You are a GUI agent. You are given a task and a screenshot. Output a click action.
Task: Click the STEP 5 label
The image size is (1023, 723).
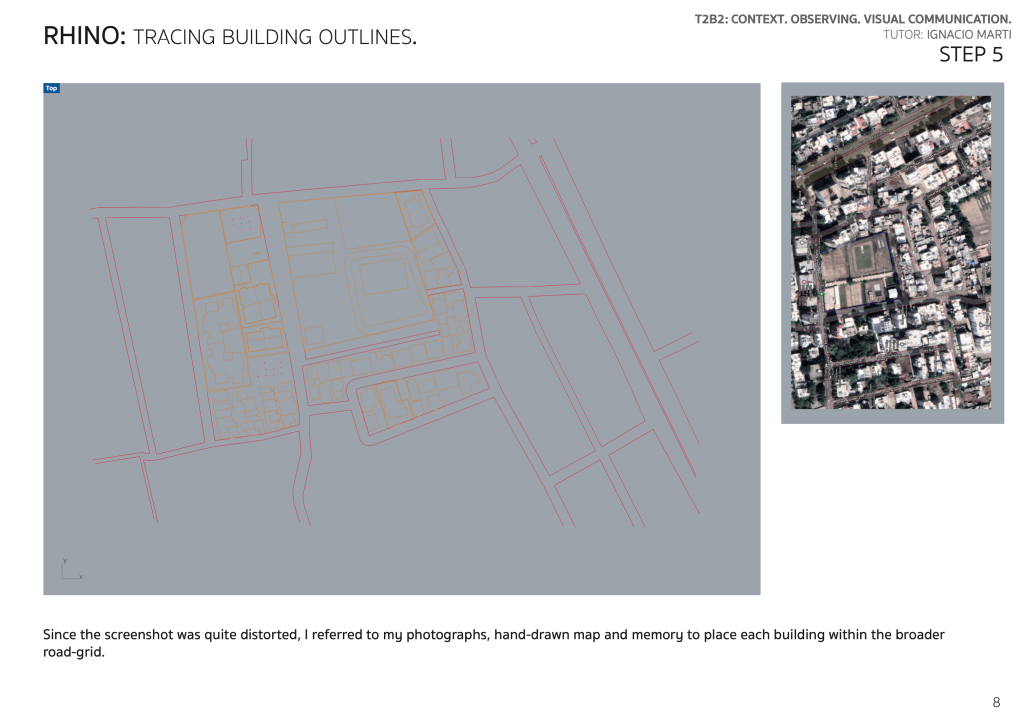tap(970, 56)
